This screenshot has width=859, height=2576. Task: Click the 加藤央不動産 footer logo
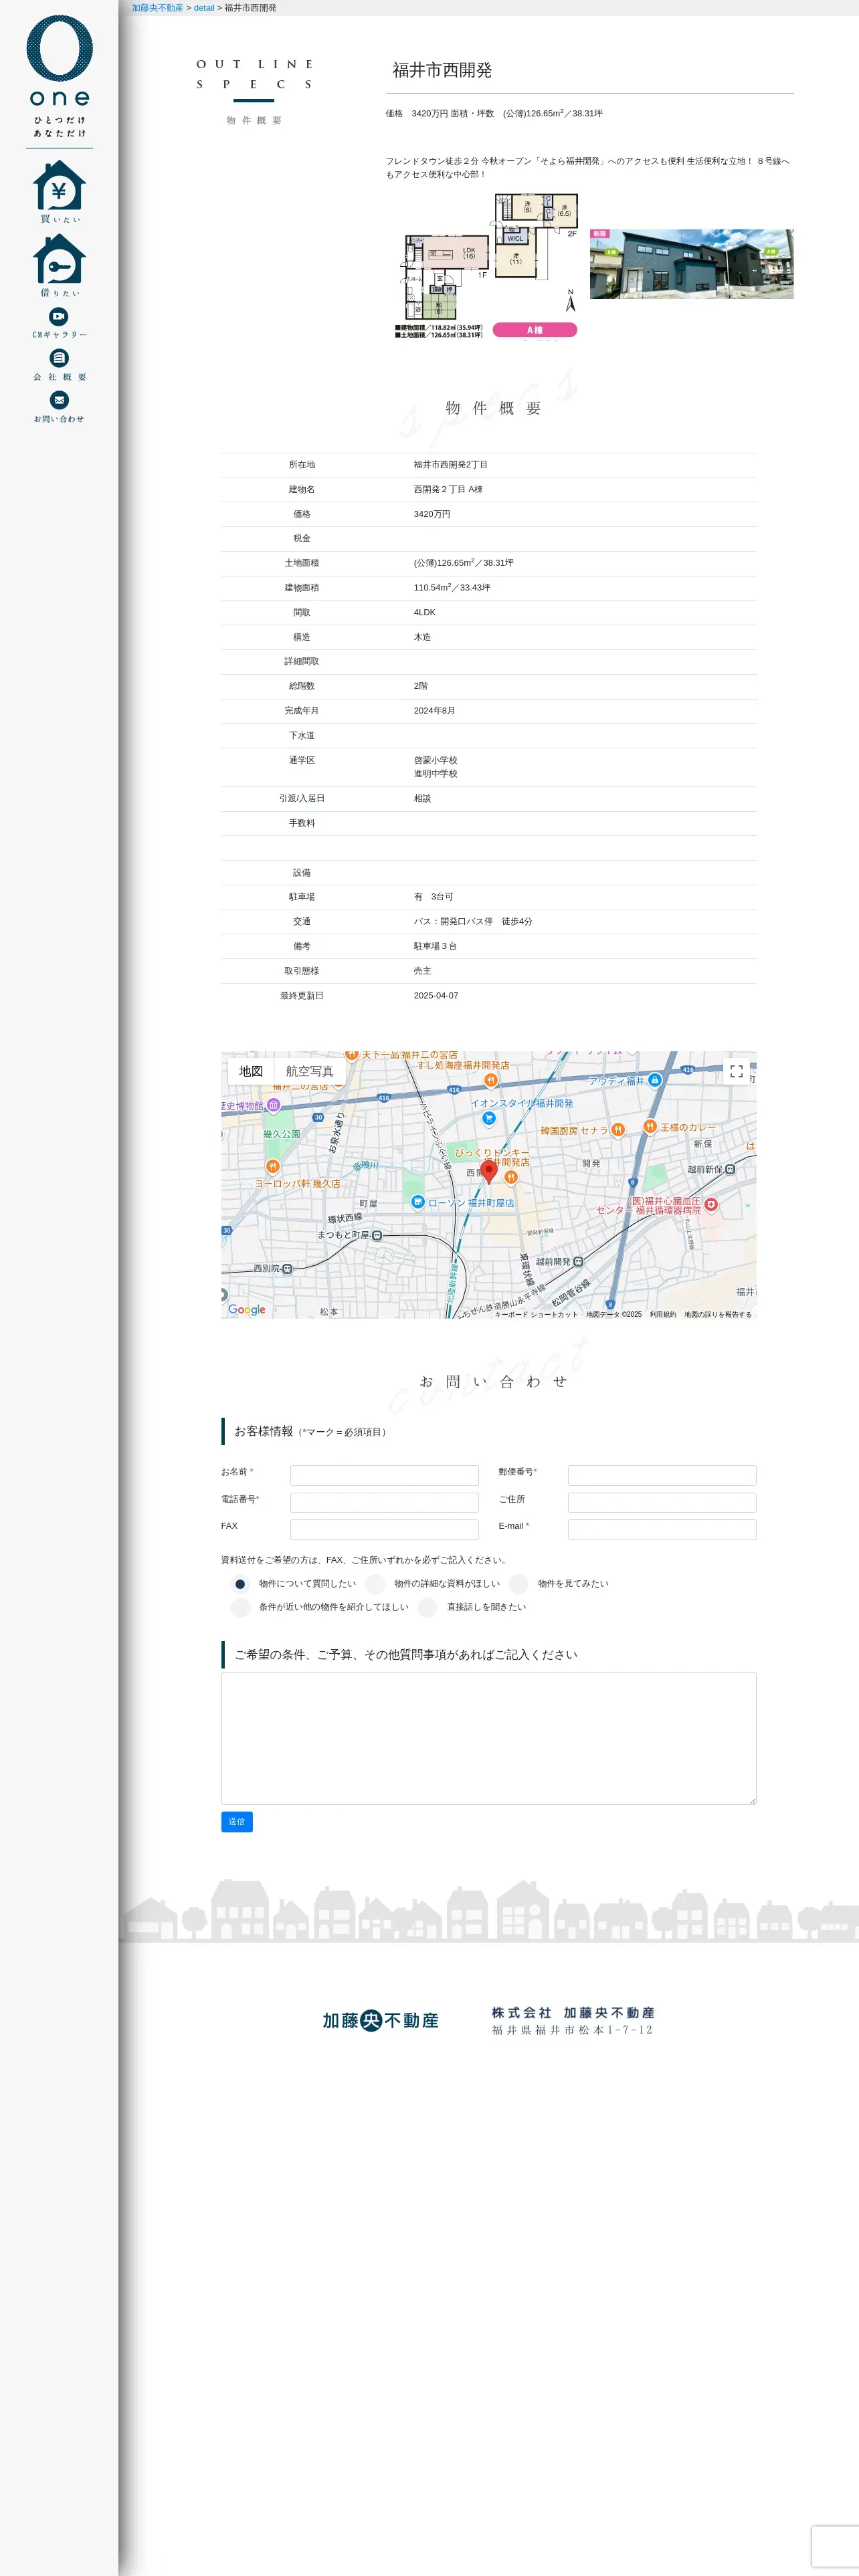point(380,2020)
